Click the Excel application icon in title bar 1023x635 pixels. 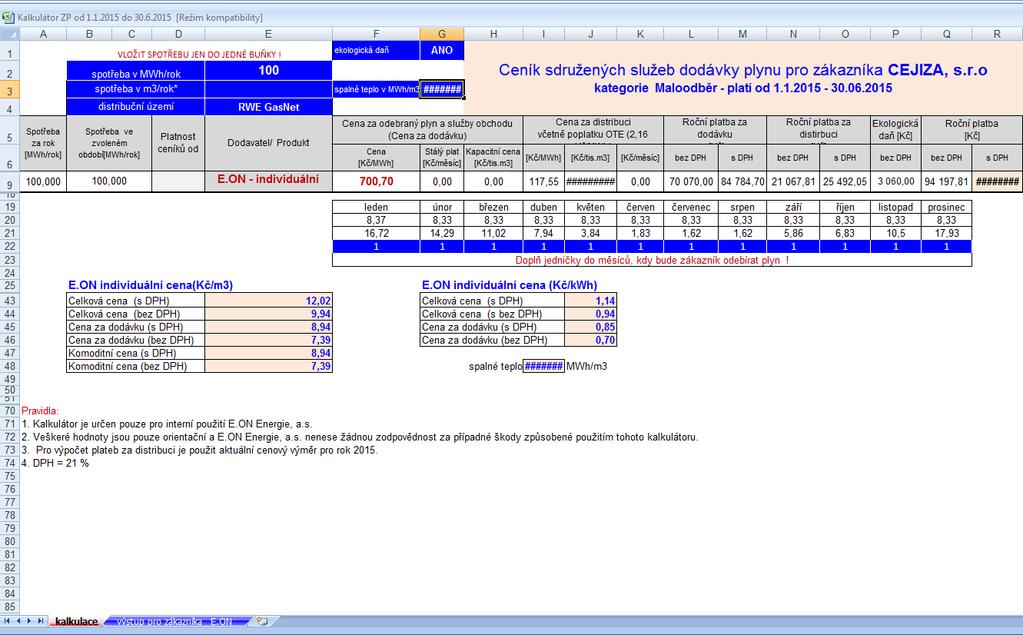8,18
